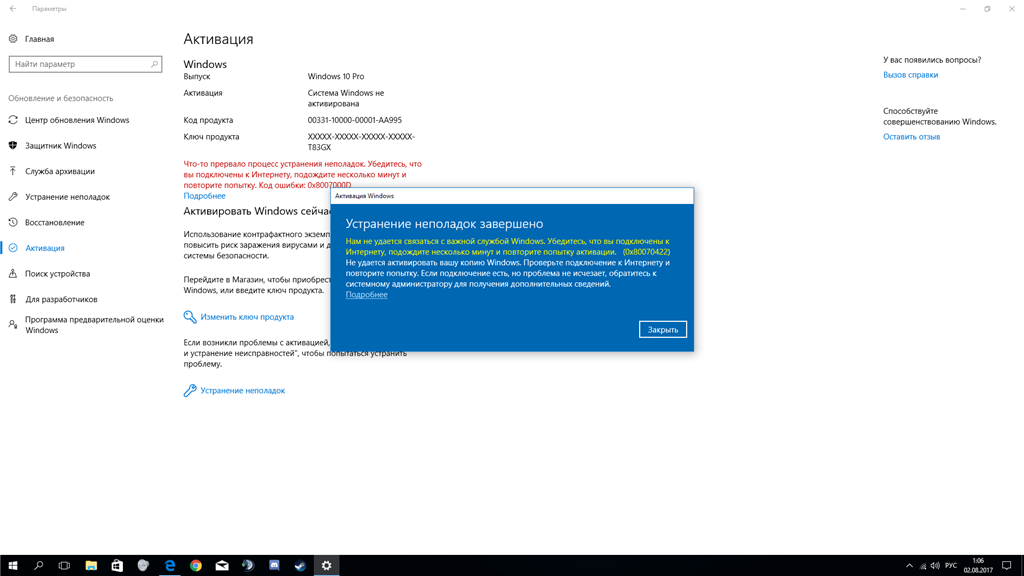Close the troubleshooting dialog with Закрыть
Image resolution: width=1024 pixels, height=576 pixels.
coord(662,330)
